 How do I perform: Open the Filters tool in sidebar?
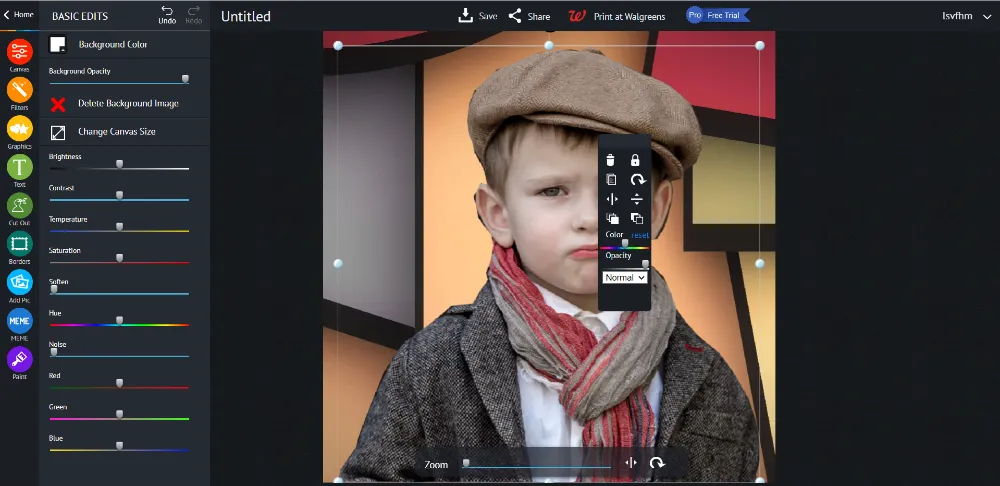(x=19, y=91)
